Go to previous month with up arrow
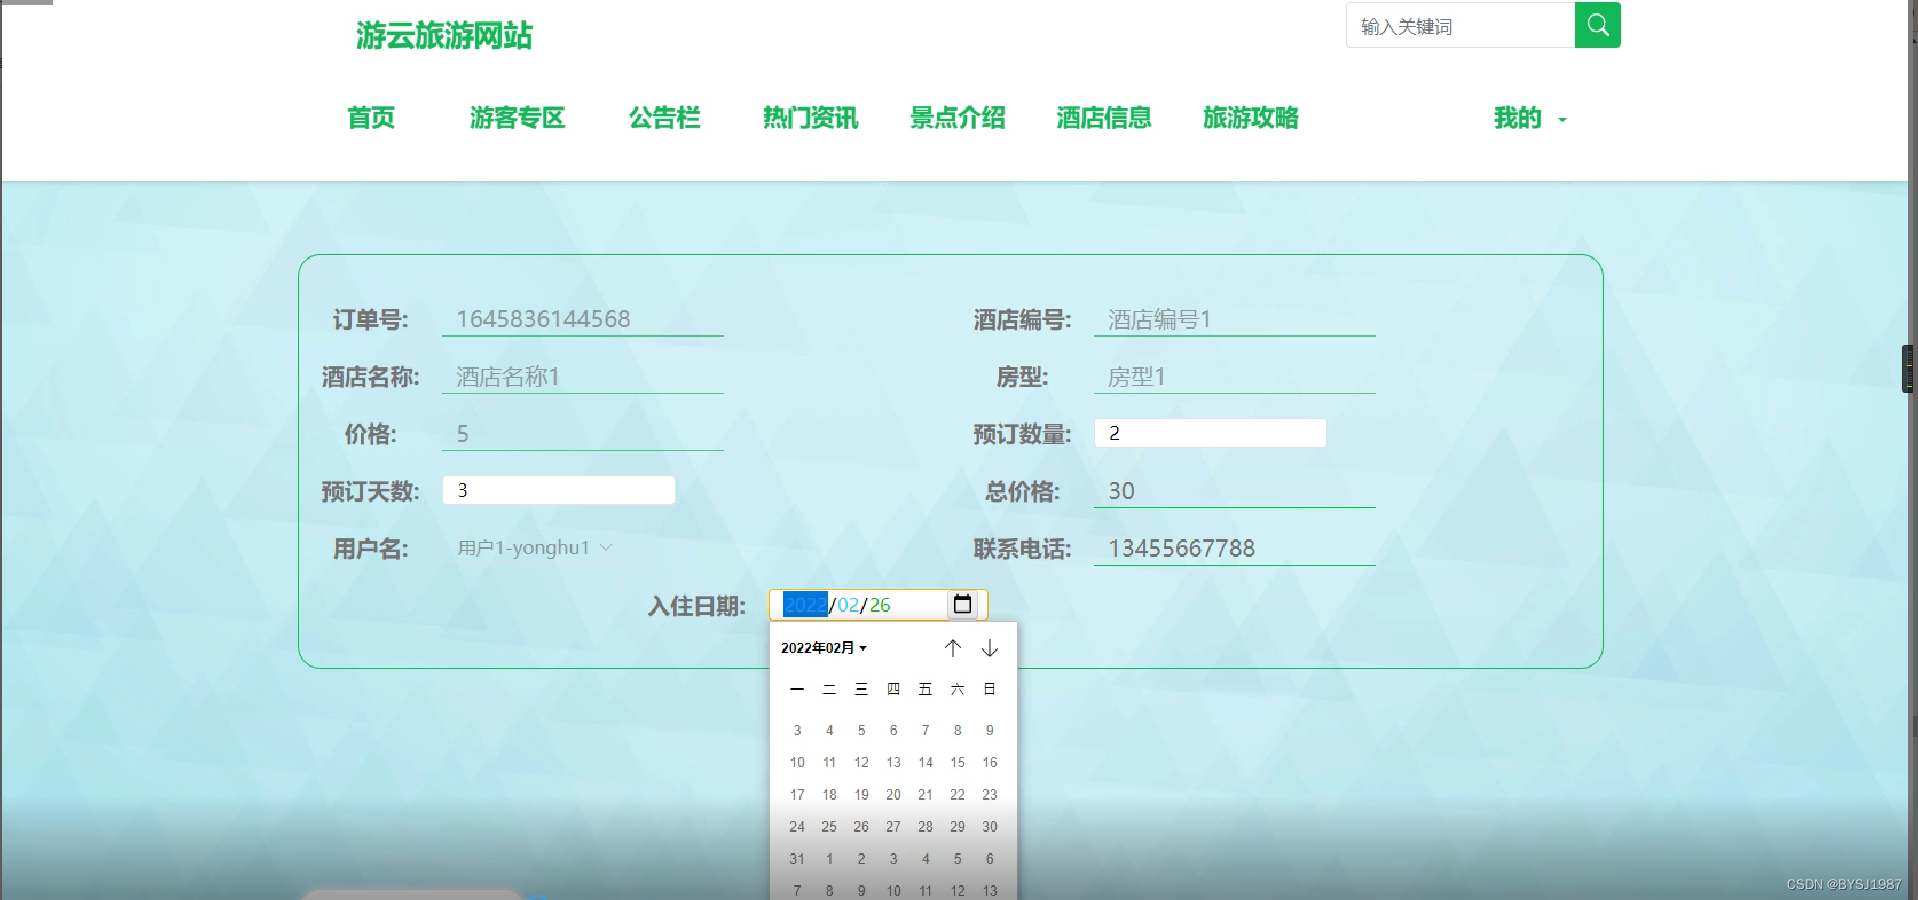The image size is (1918, 900). click(953, 648)
